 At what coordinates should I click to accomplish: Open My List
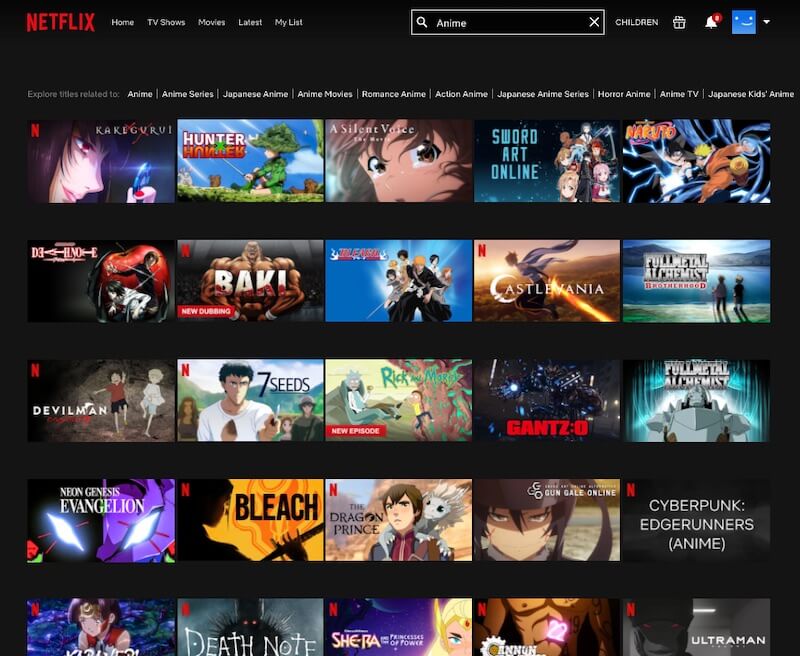pos(289,22)
